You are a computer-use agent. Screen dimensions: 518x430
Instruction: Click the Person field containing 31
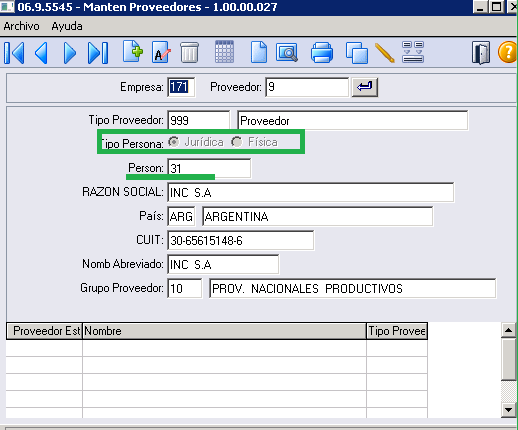pos(209,168)
